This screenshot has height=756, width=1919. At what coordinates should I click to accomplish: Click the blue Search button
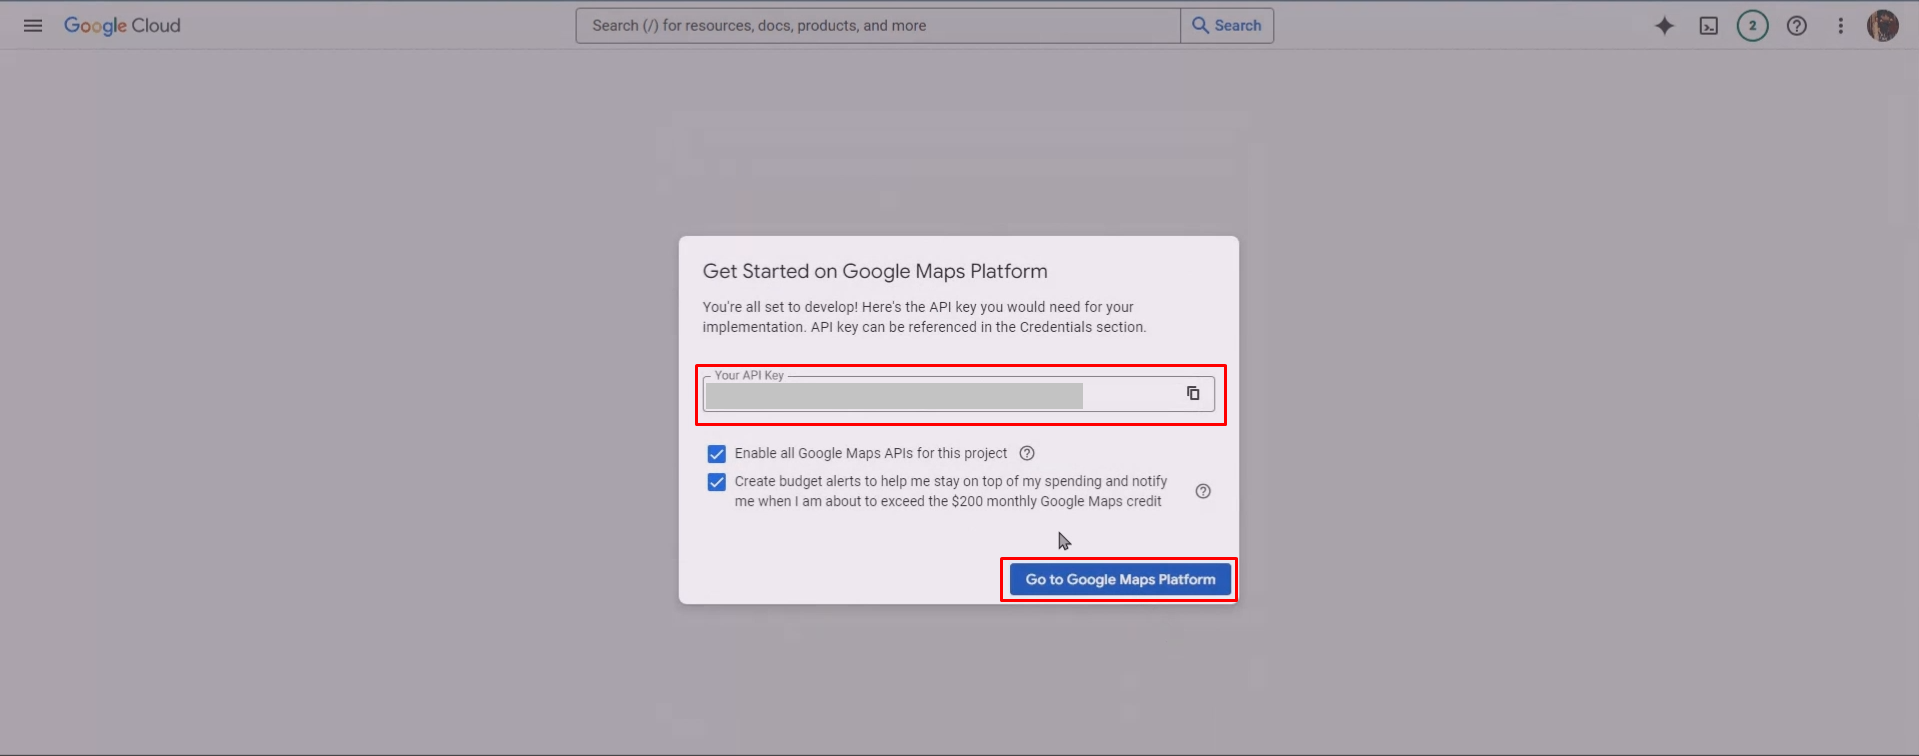1227,26
